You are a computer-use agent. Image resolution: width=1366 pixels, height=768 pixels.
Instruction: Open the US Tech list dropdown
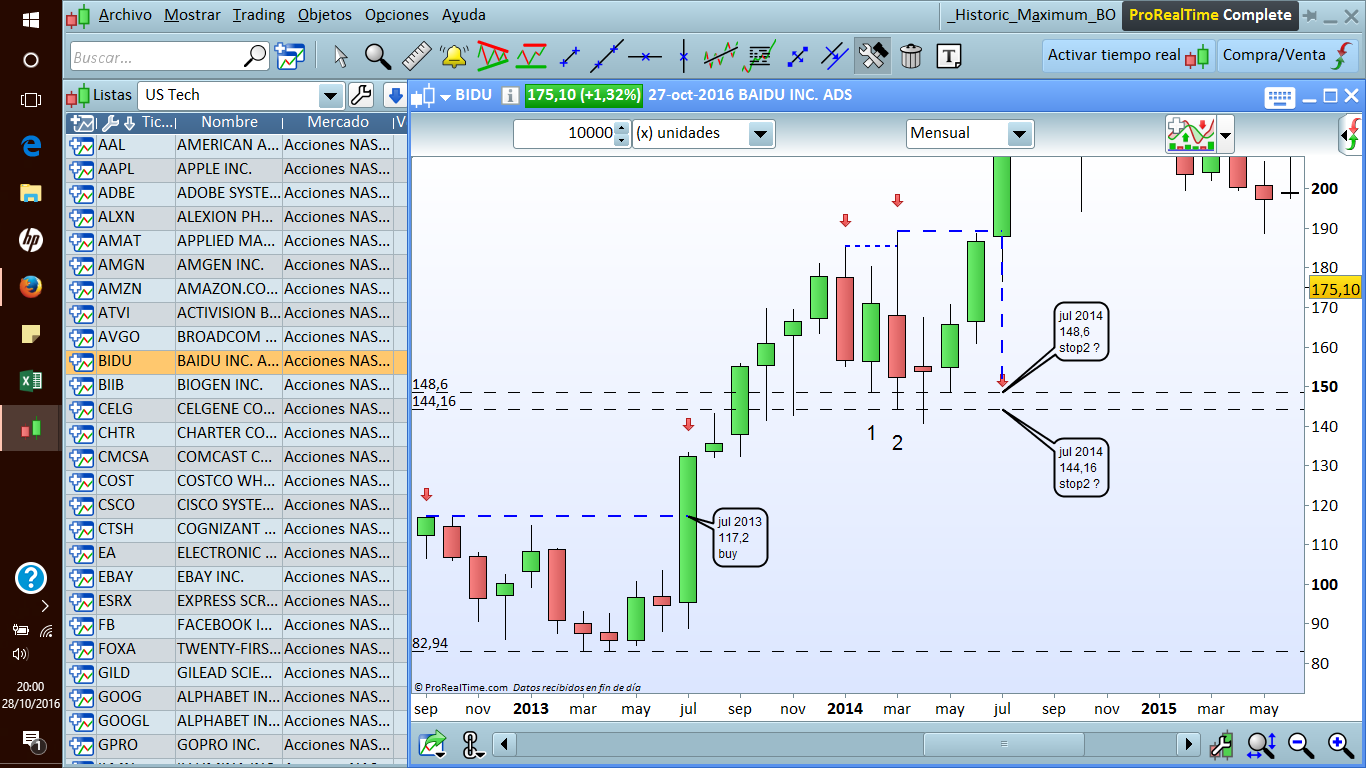(x=330, y=96)
